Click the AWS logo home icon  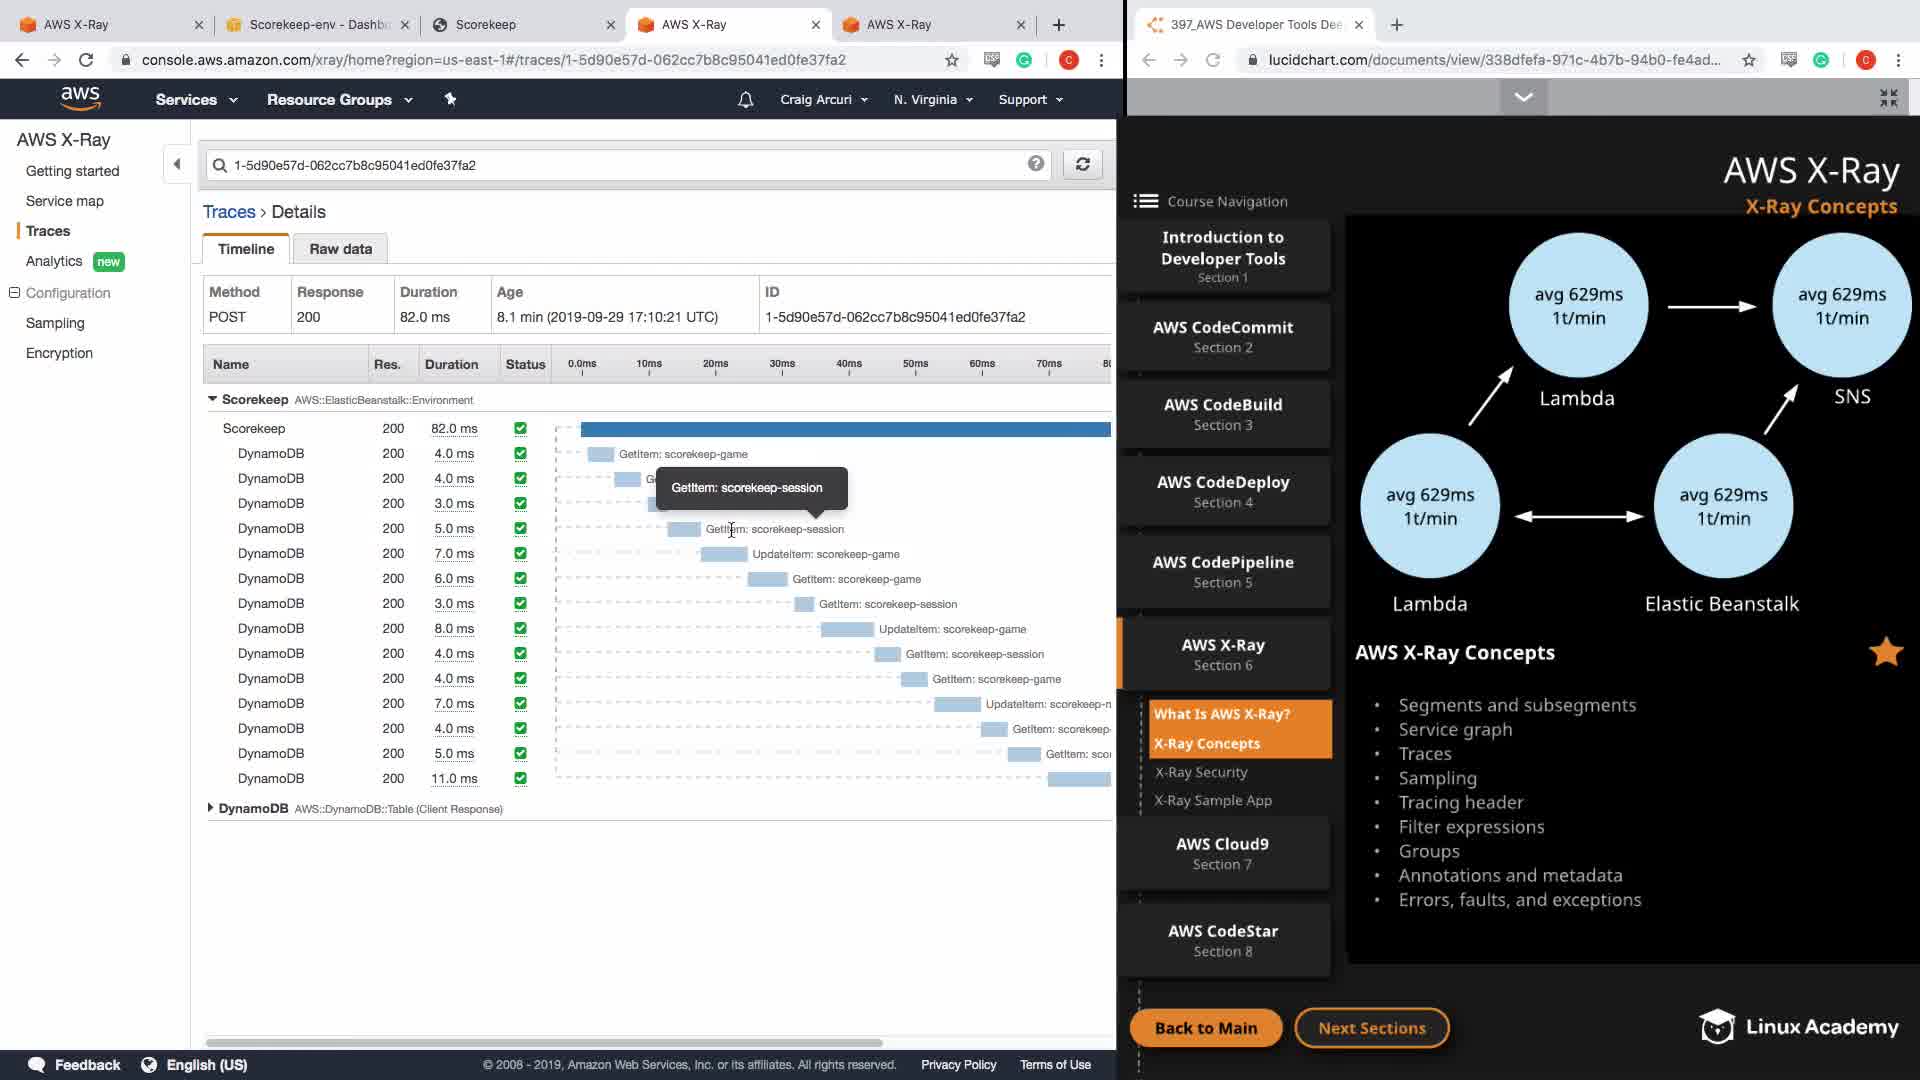point(80,98)
